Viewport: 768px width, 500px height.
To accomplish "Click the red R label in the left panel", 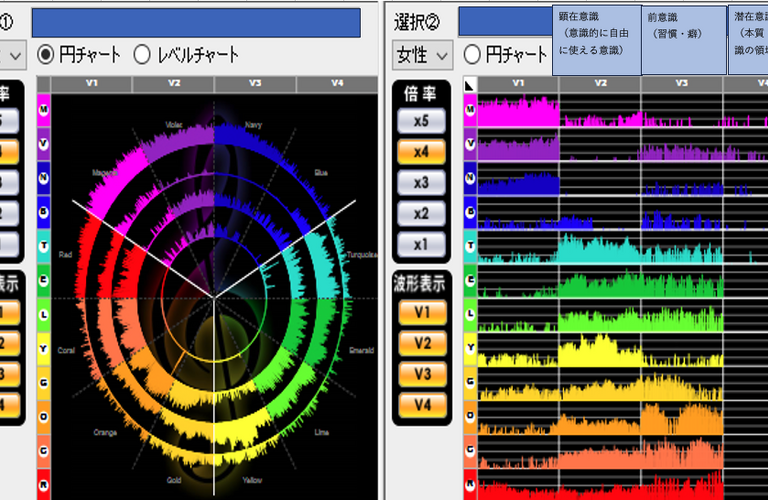I will tap(44, 484).
